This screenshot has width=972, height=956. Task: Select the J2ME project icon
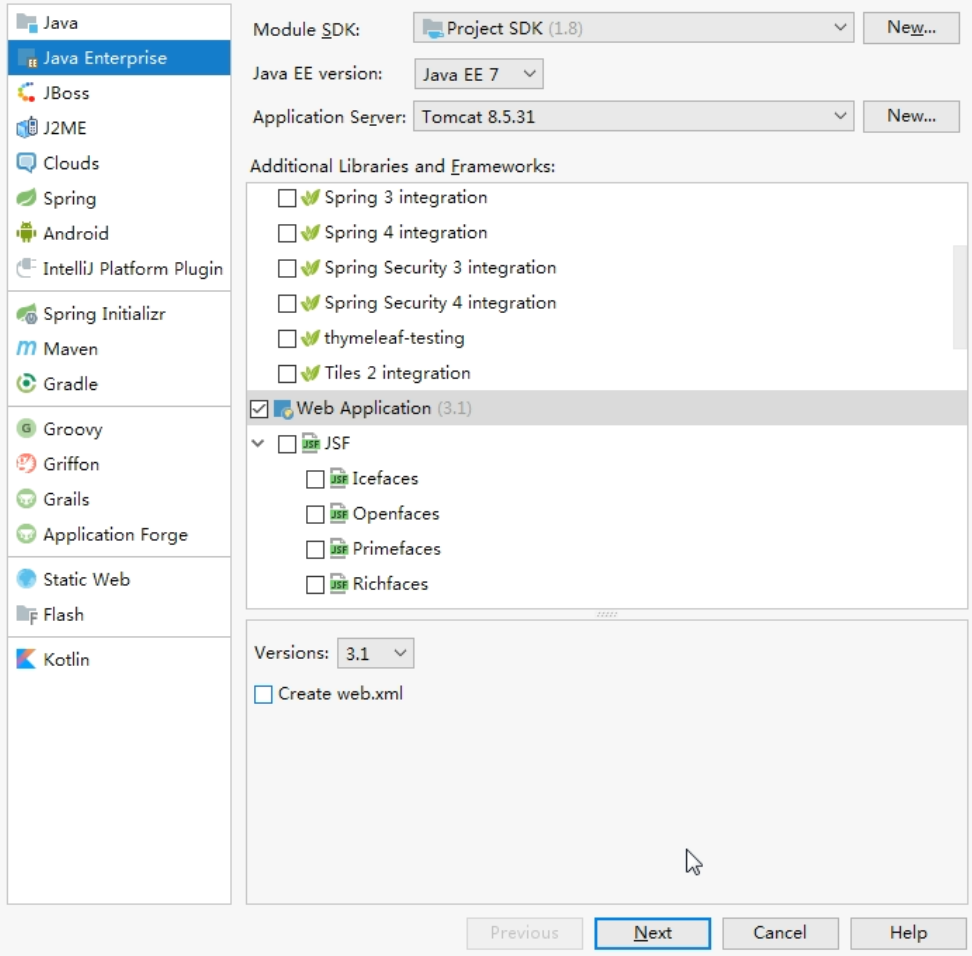26,128
